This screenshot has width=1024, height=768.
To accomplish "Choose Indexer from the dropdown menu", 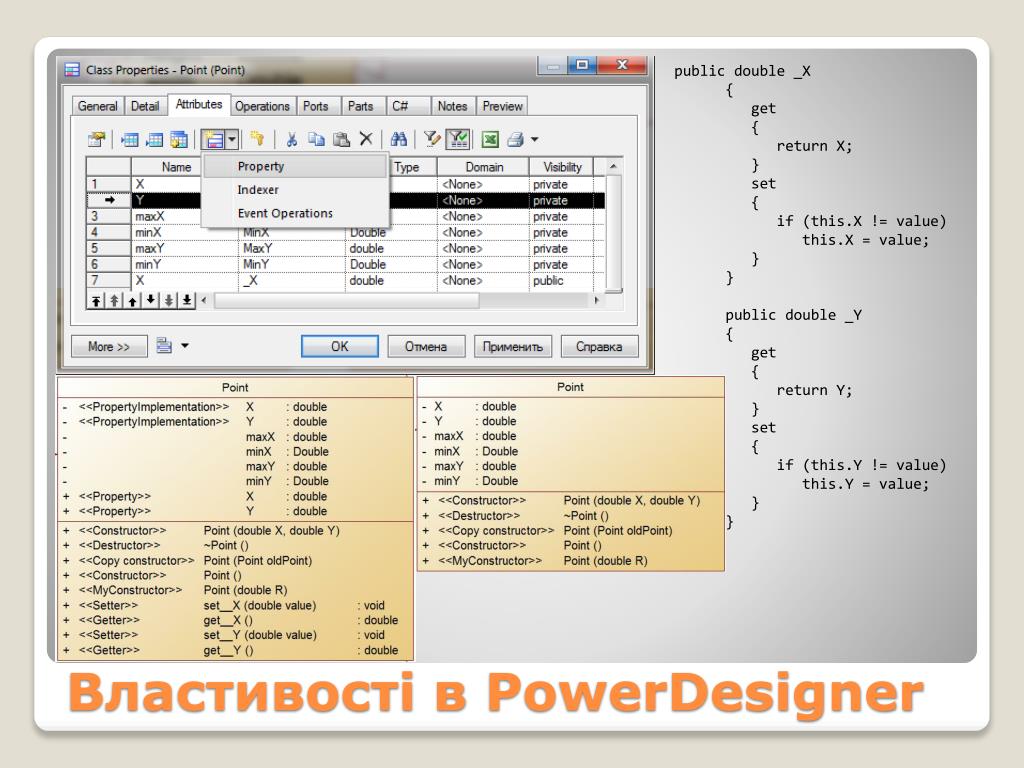I will pos(294,190).
